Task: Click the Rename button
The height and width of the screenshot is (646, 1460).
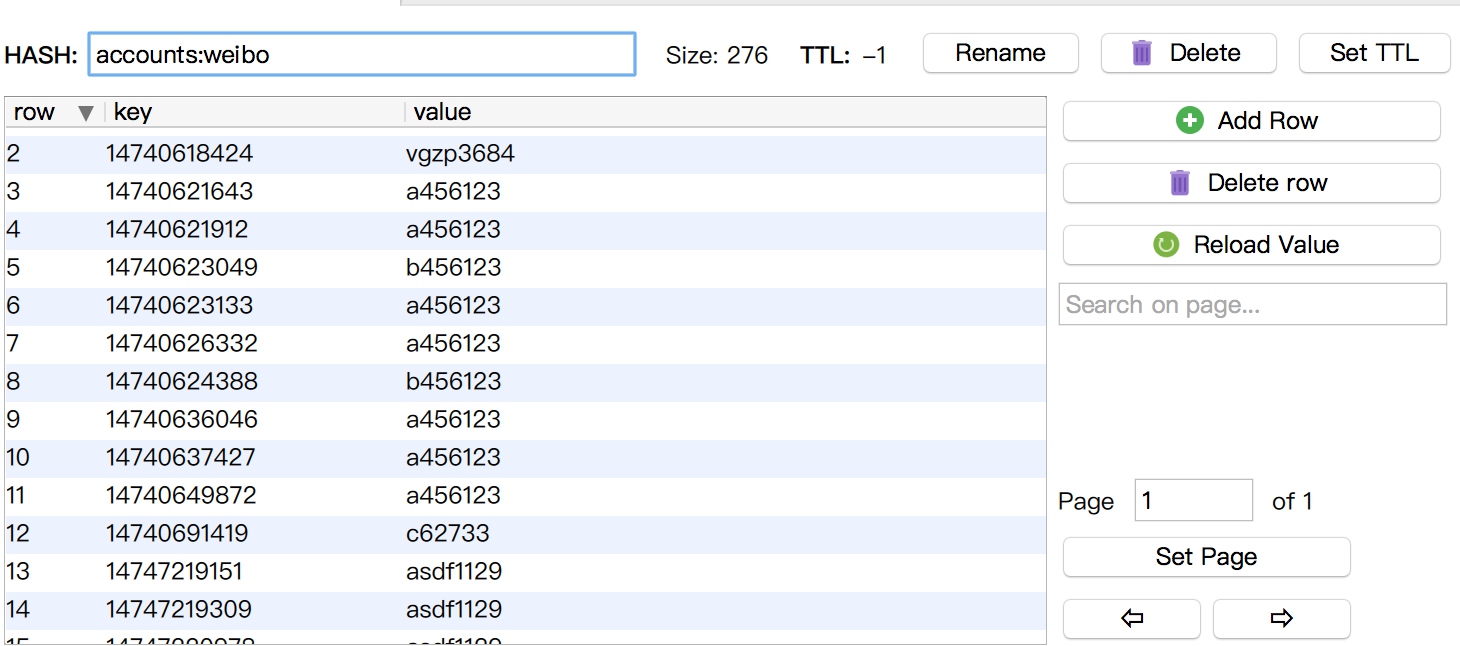Action: click(x=1001, y=53)
